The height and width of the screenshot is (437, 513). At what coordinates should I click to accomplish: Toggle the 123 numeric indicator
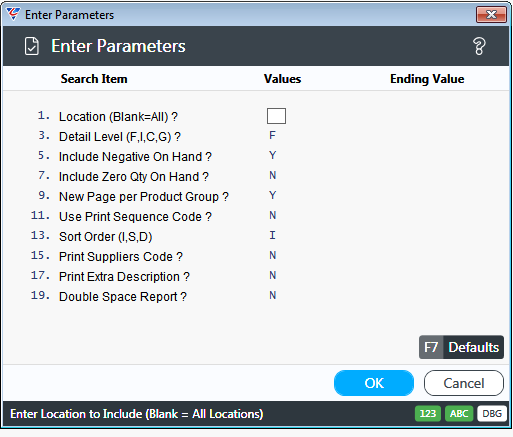(x=428, y=414)
